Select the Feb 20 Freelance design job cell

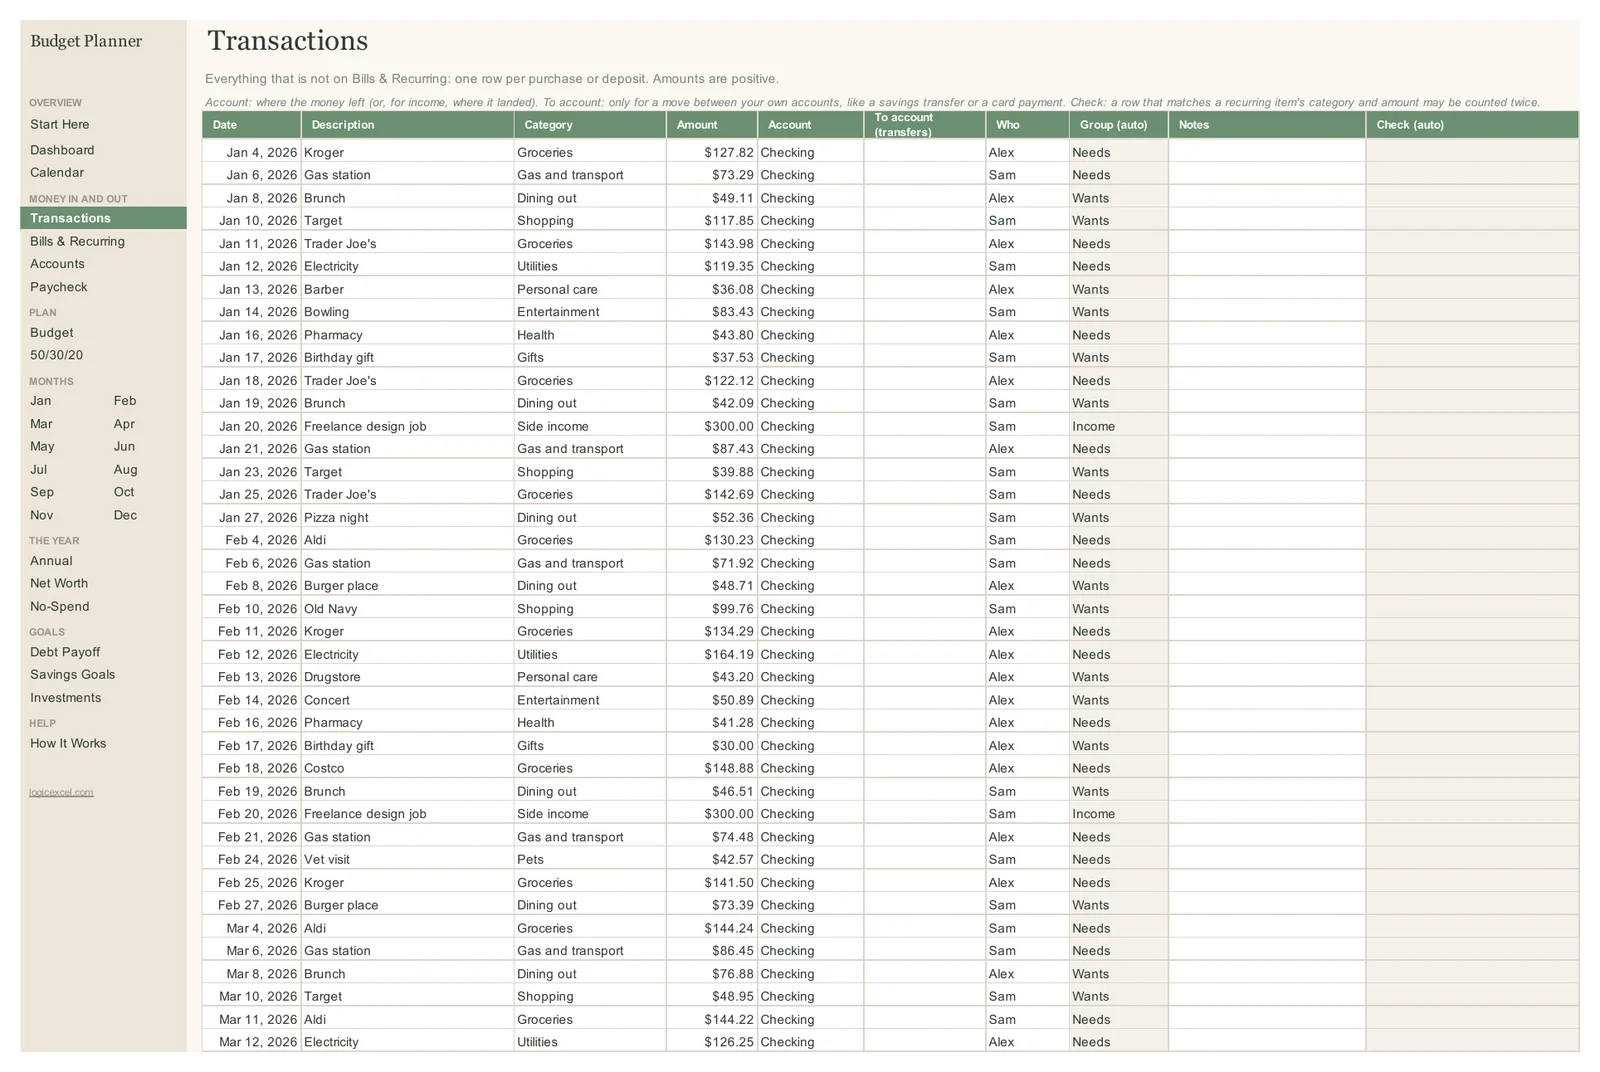tap(407, 814)
